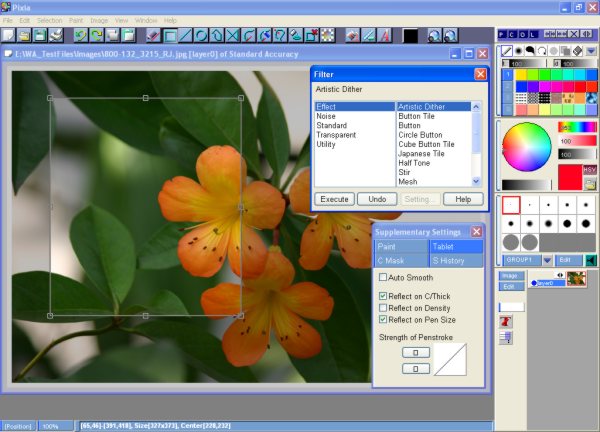Screen dimensions: 600x432
Task: Click the red T text icon
Action: coord(507,321)
